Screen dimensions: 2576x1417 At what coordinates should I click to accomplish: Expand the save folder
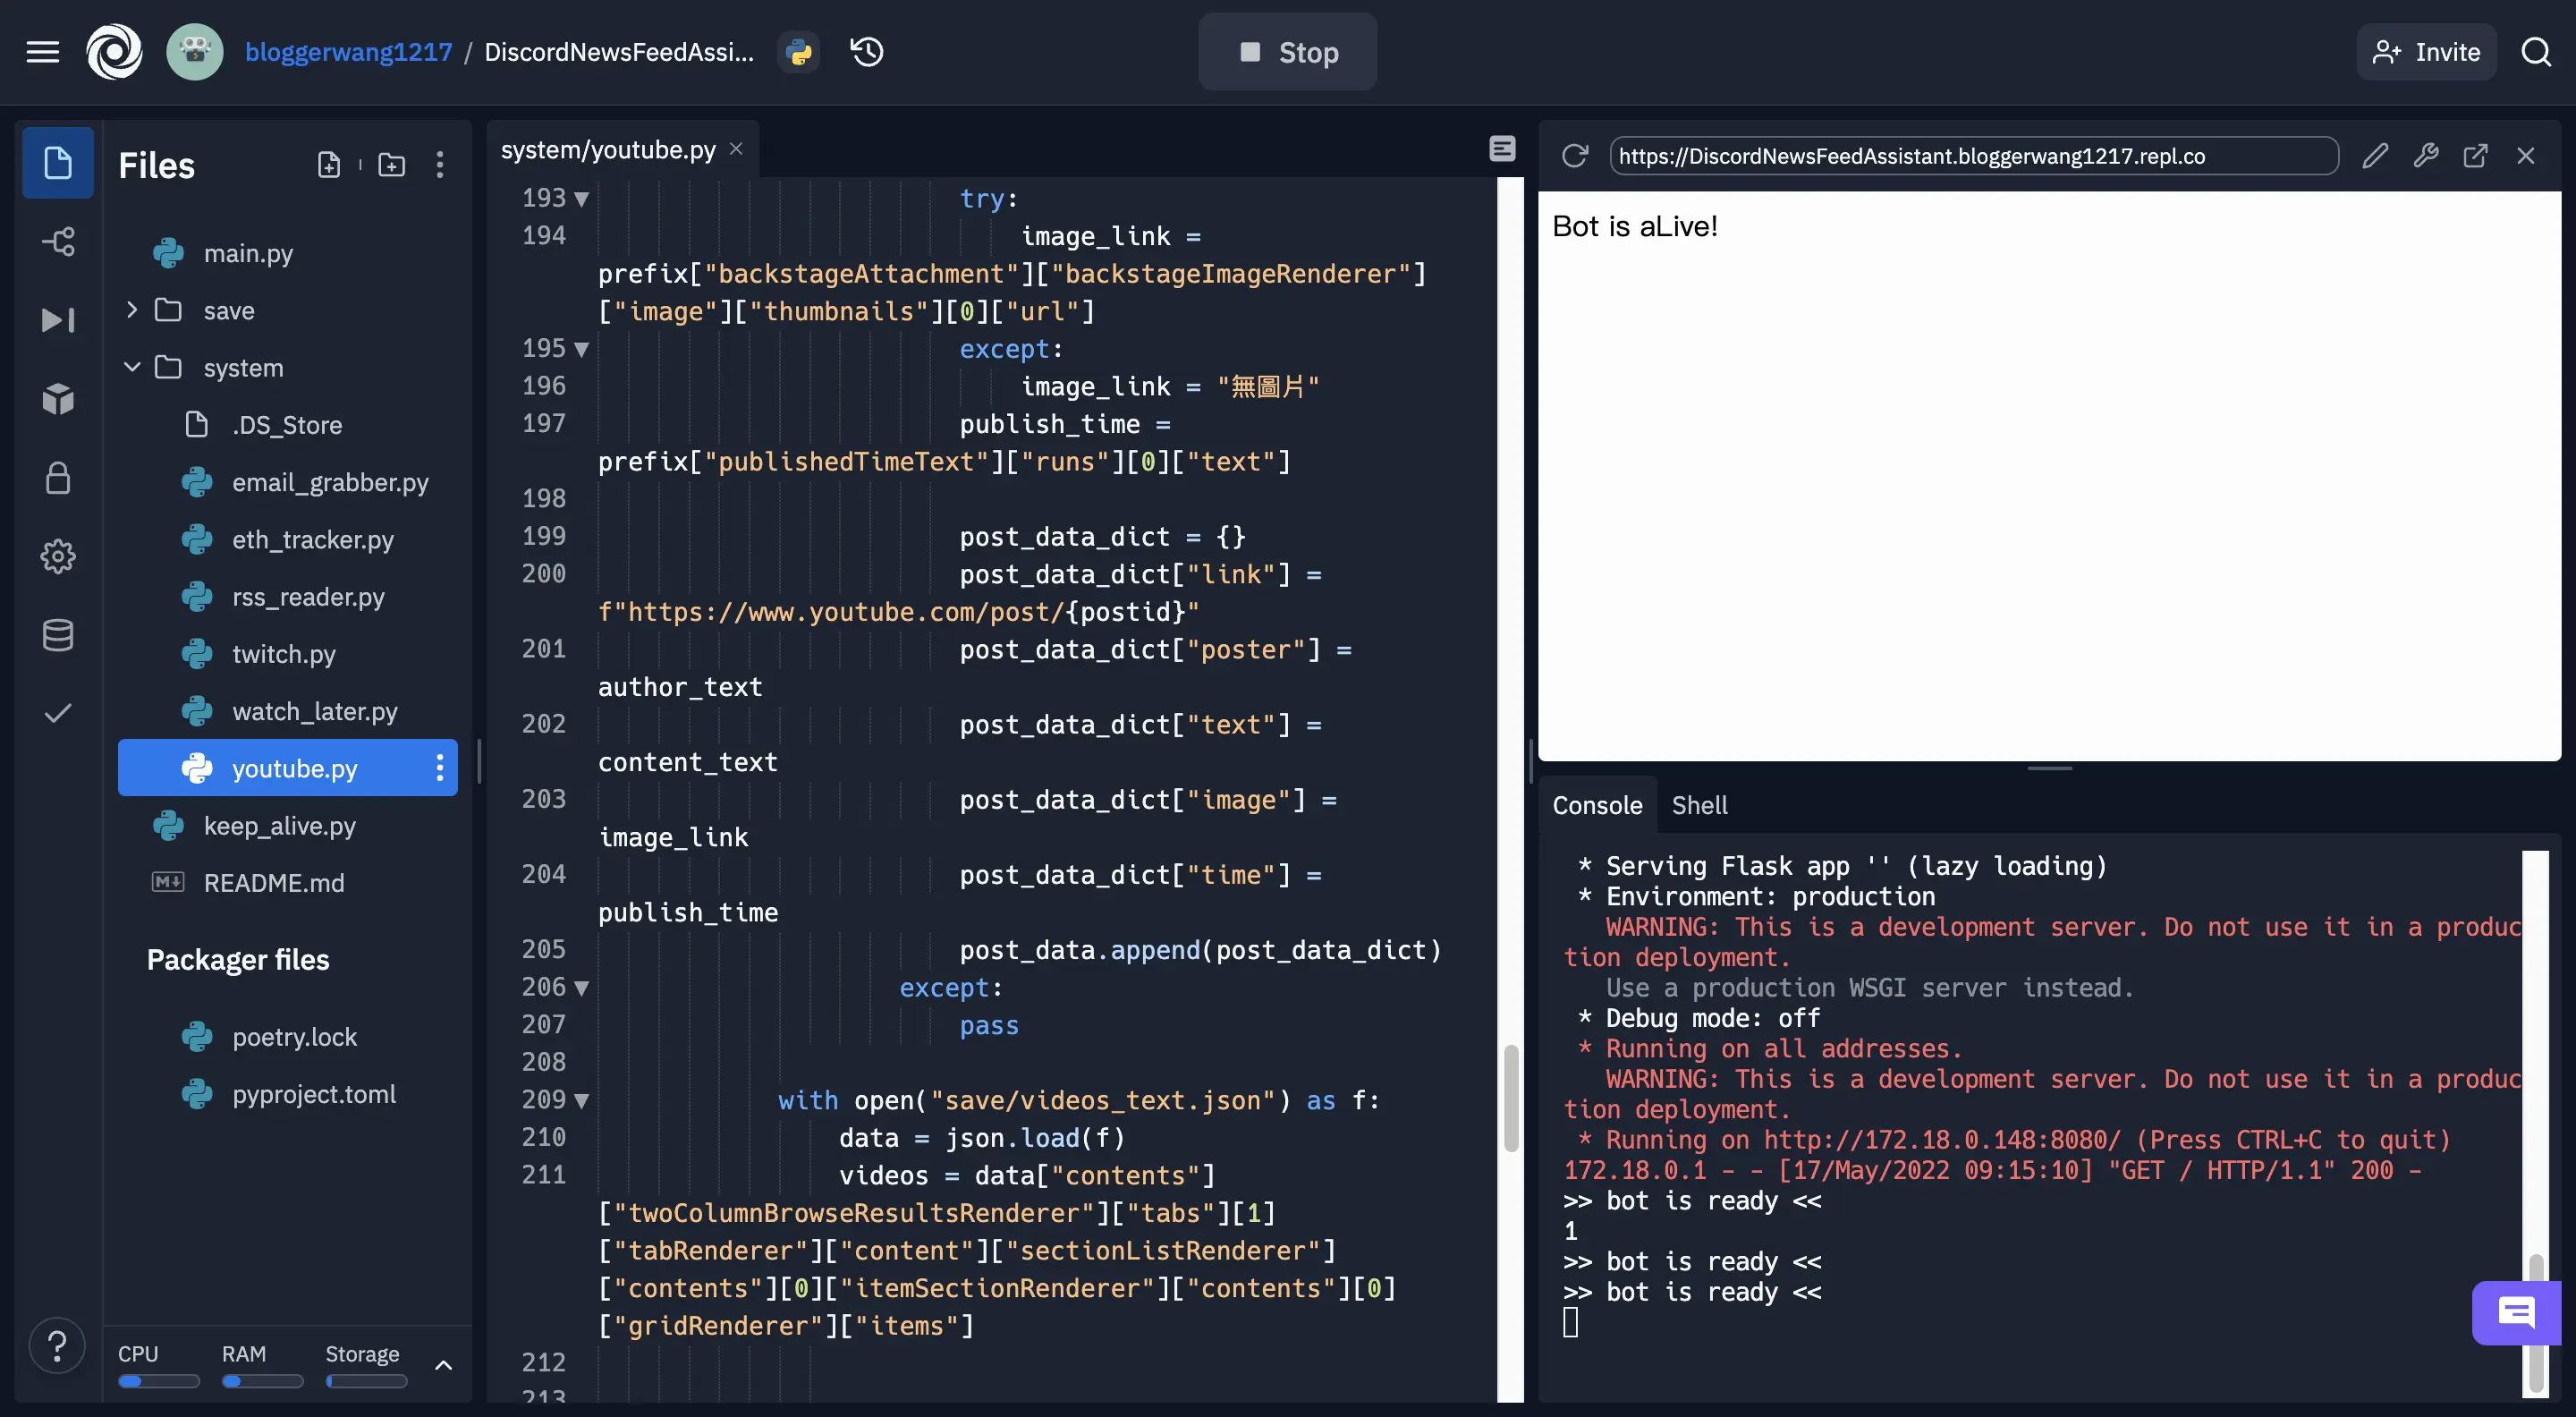pyautogui.click(x=132, y=310)
